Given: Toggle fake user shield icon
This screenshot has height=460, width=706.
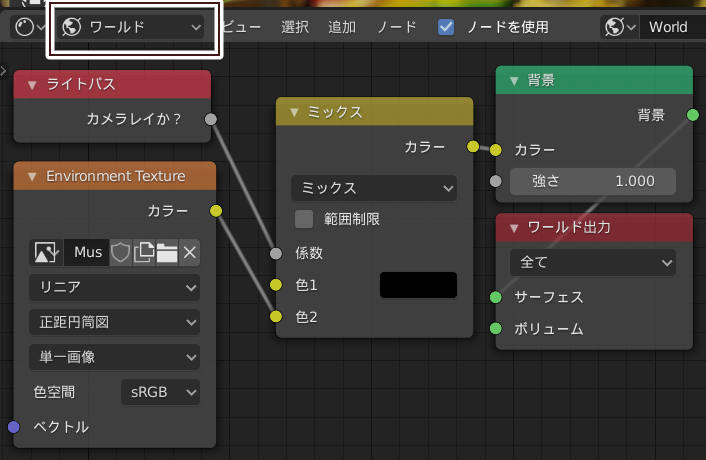Looking at the screenshot, I should click(121, 252).
